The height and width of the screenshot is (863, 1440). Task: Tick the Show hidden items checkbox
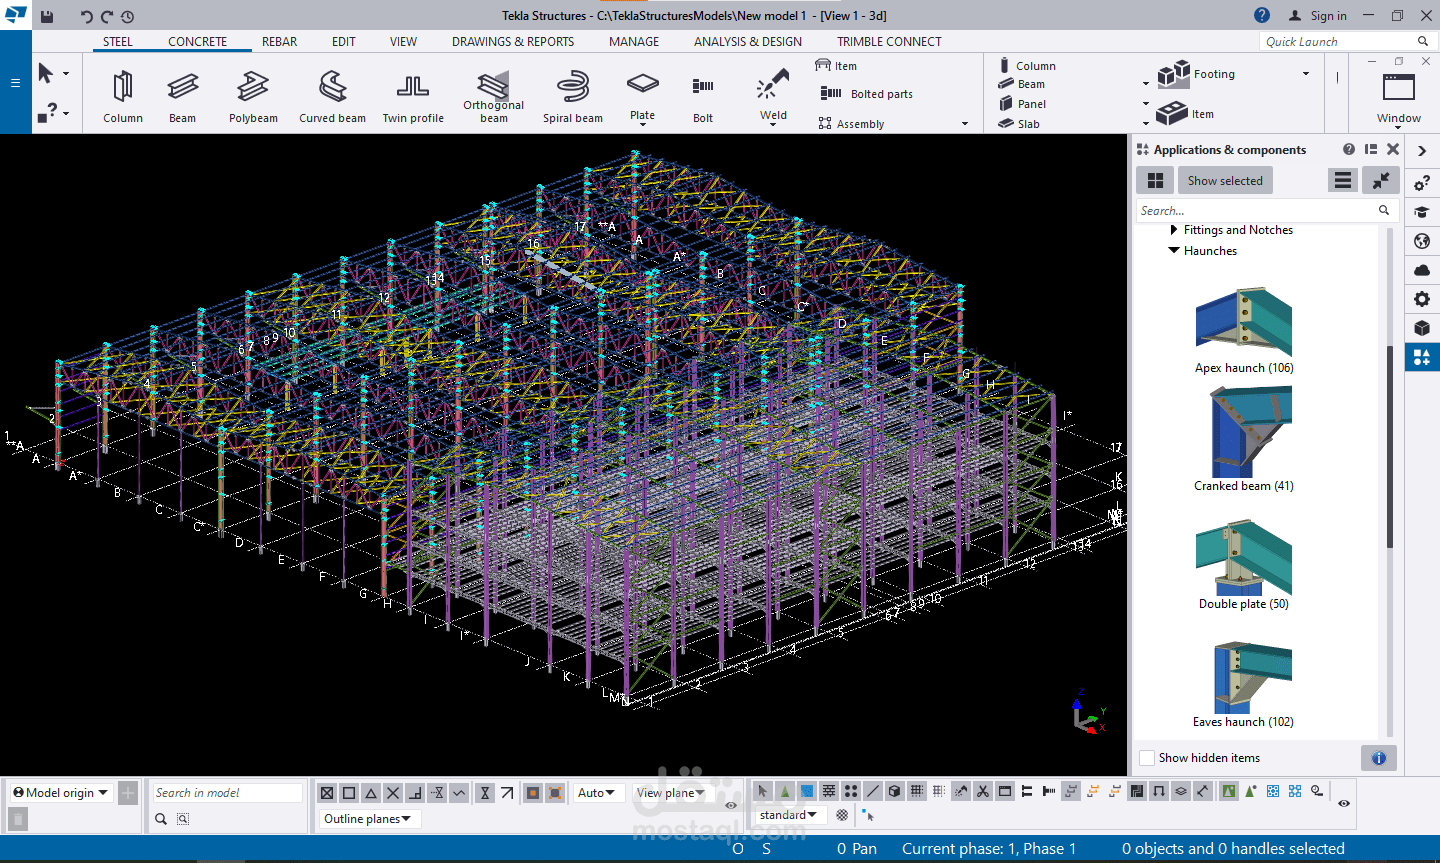pos(1147,758)
